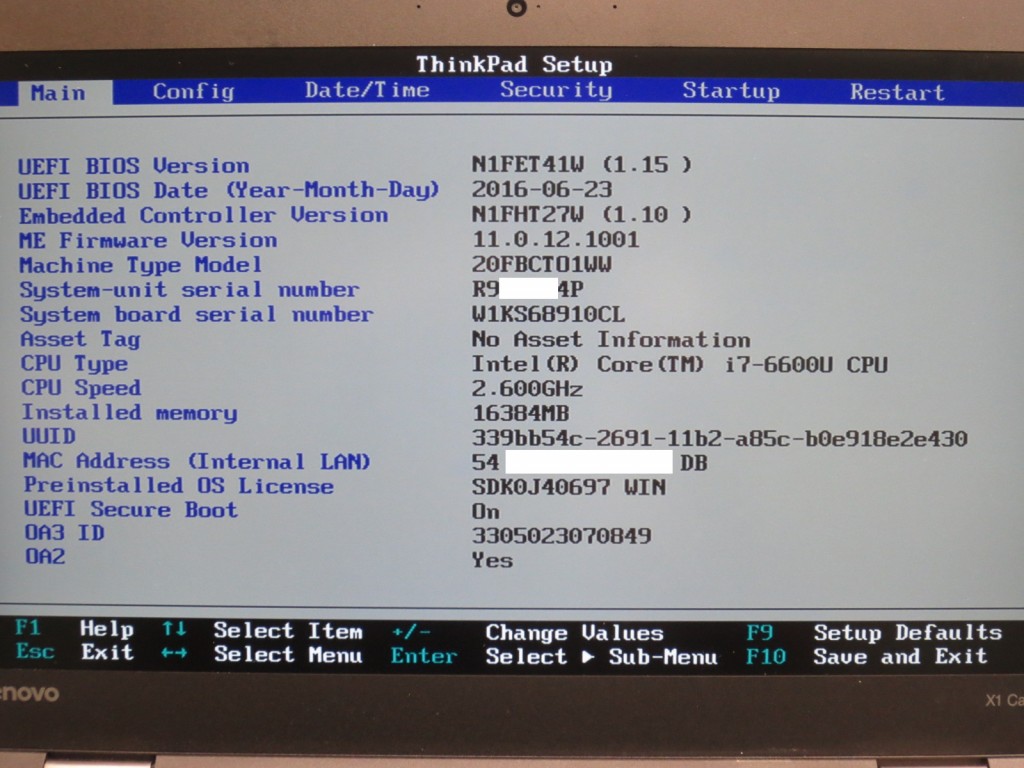Click the F9 Setup Defaults hint
Image resolution: width=1024 pixels, height=768 pixels.
(x=874, y=632)
